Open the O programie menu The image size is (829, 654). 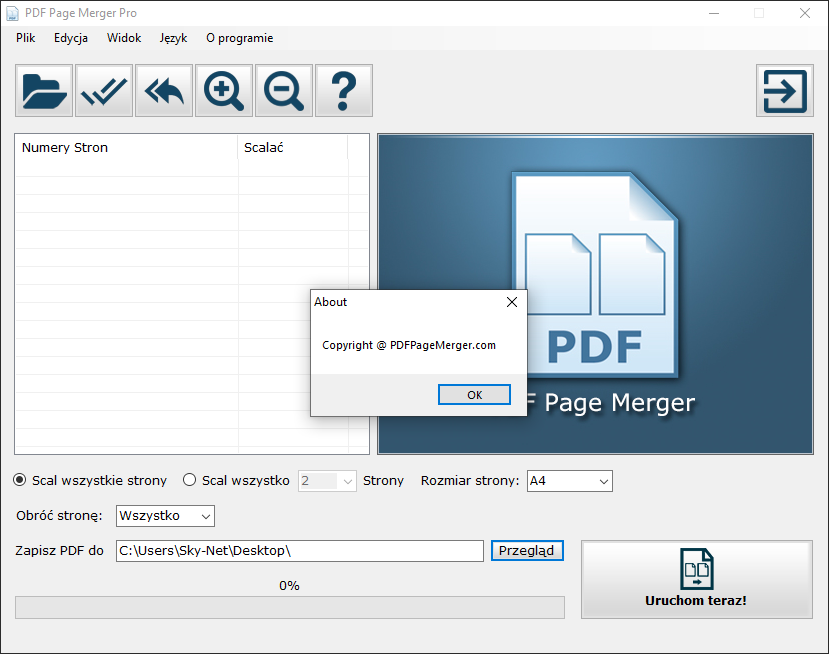[x=240, y=38]
